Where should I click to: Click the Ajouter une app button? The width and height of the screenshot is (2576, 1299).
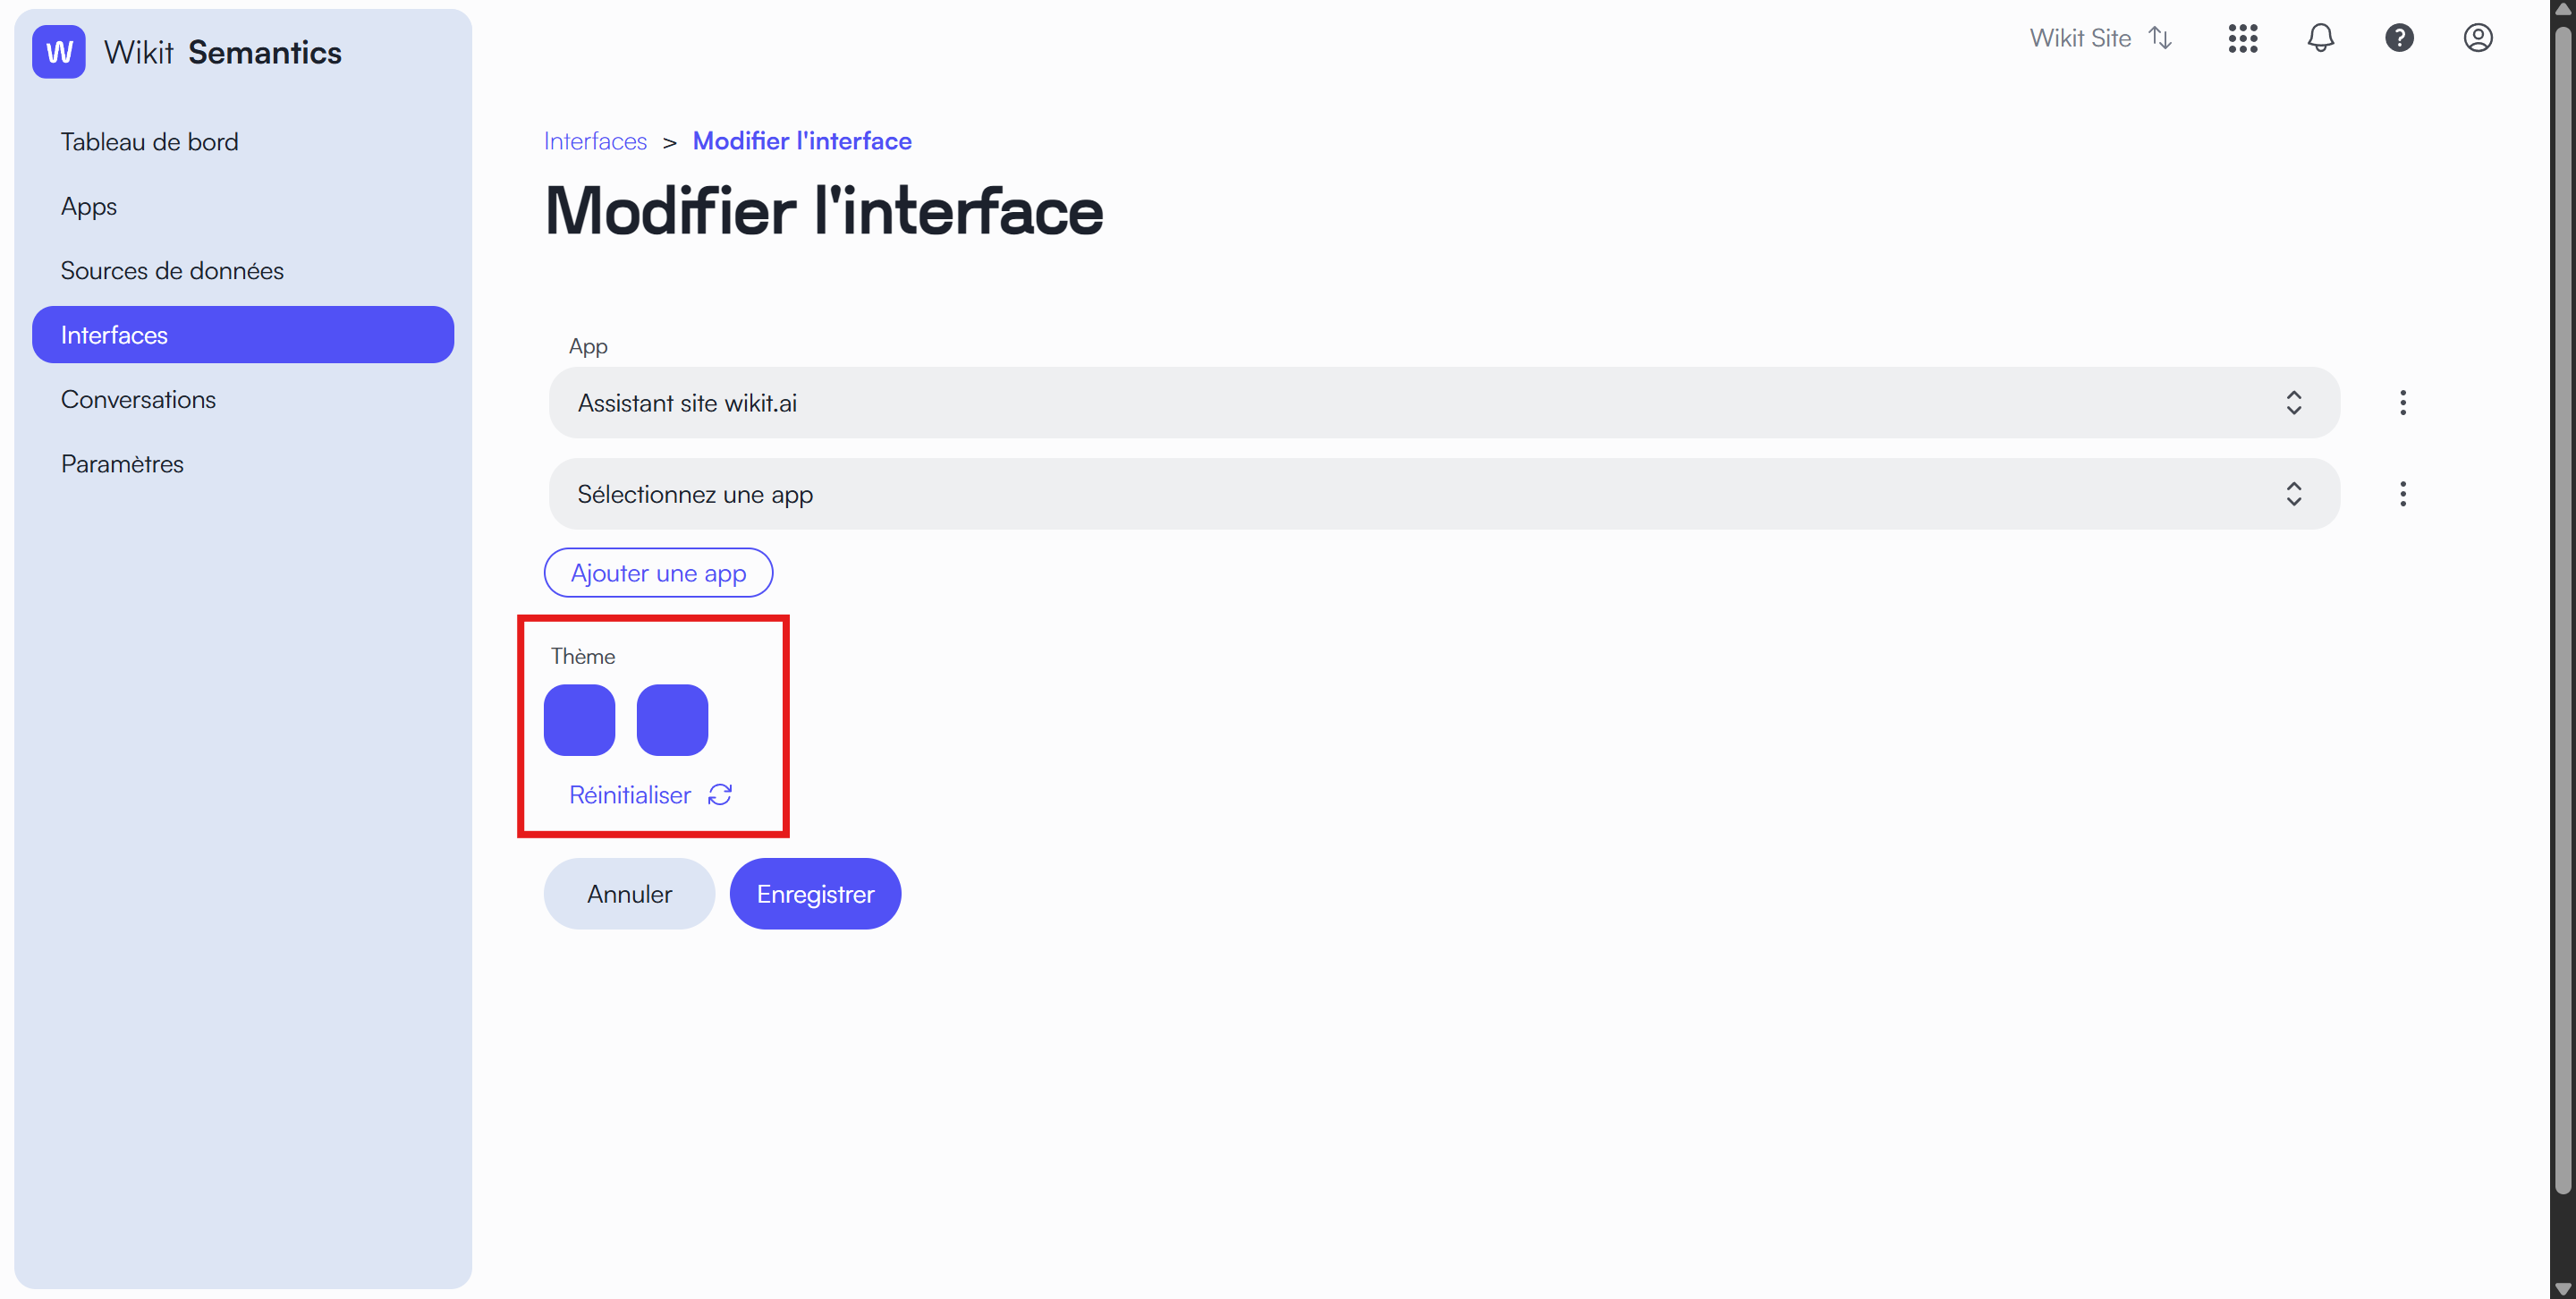click(658, 573)
